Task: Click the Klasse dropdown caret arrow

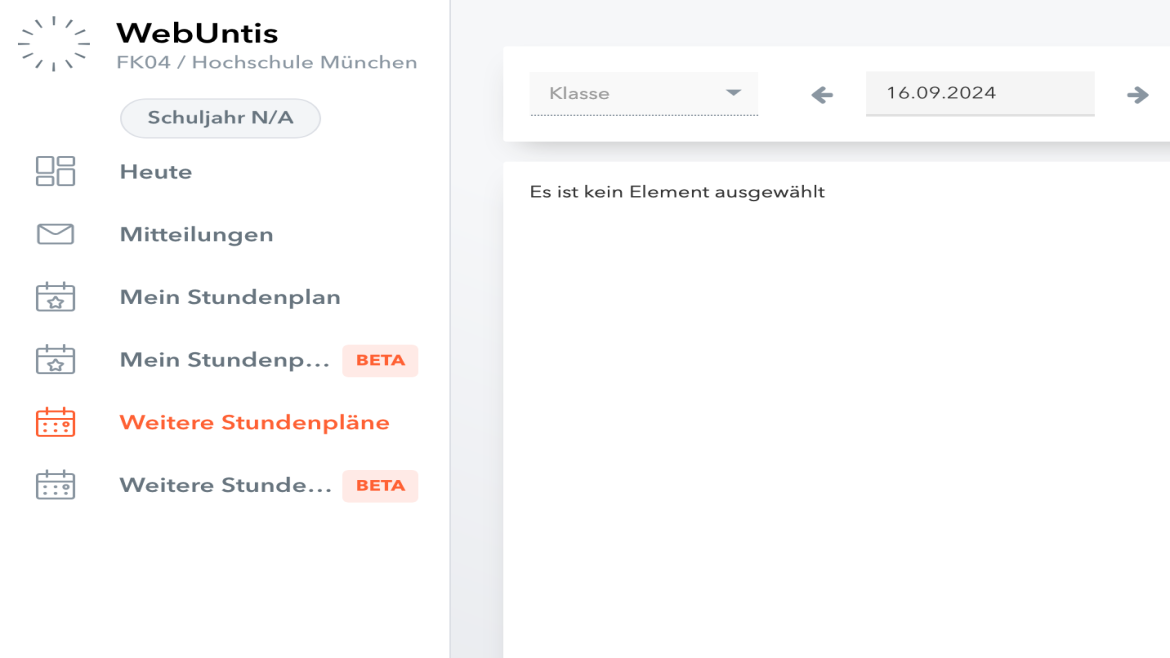Action: [733, 93]
